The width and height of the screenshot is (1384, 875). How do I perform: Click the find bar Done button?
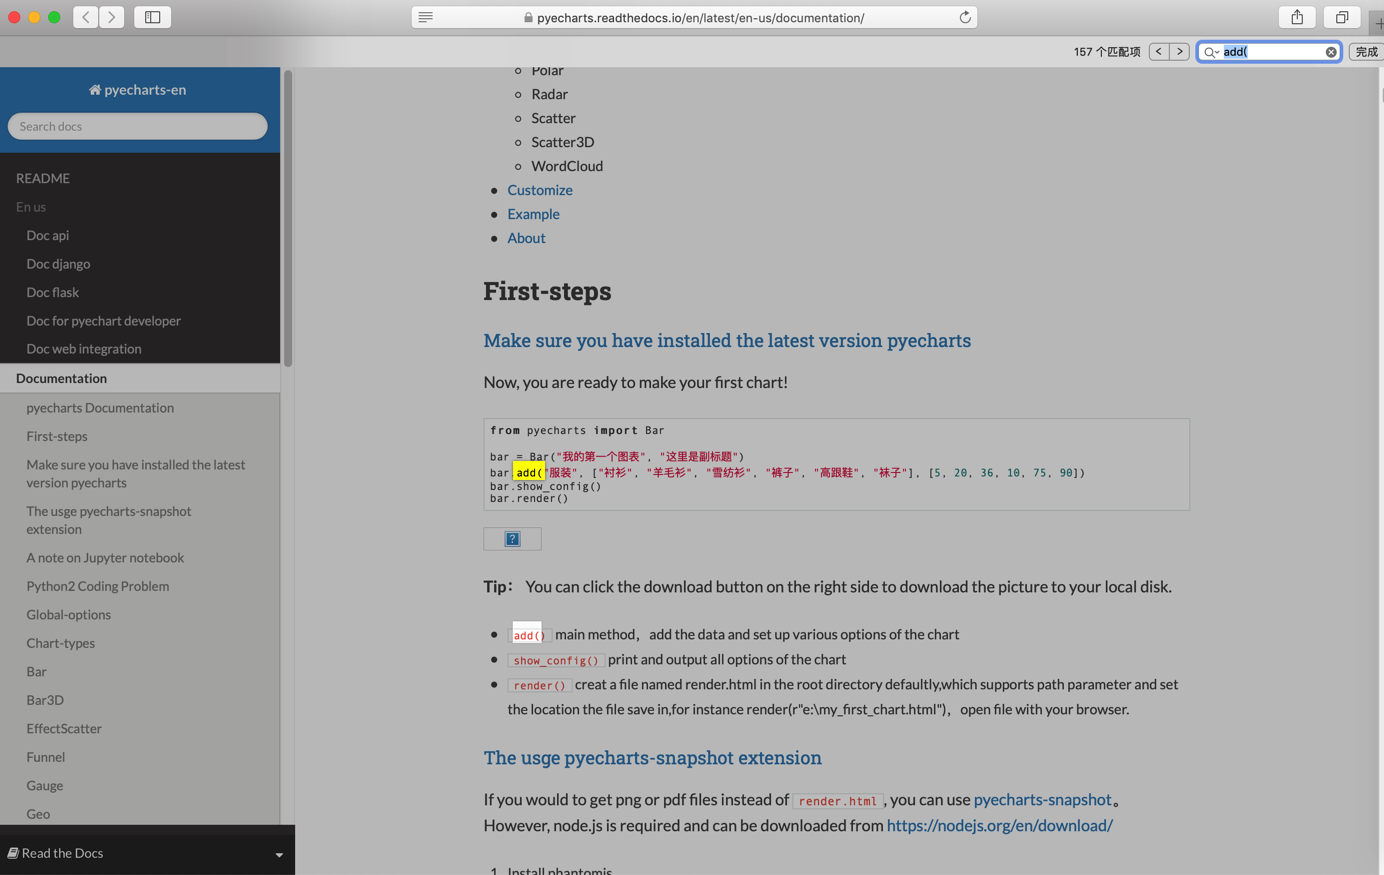click(x=1366, y=51)
